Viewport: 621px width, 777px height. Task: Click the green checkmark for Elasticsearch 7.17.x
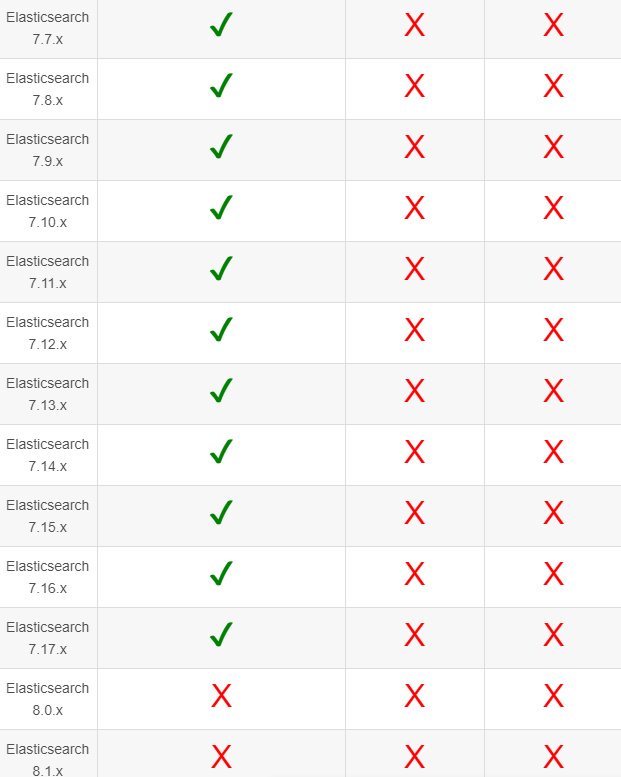pyautogui.click(x=221, y=634)
